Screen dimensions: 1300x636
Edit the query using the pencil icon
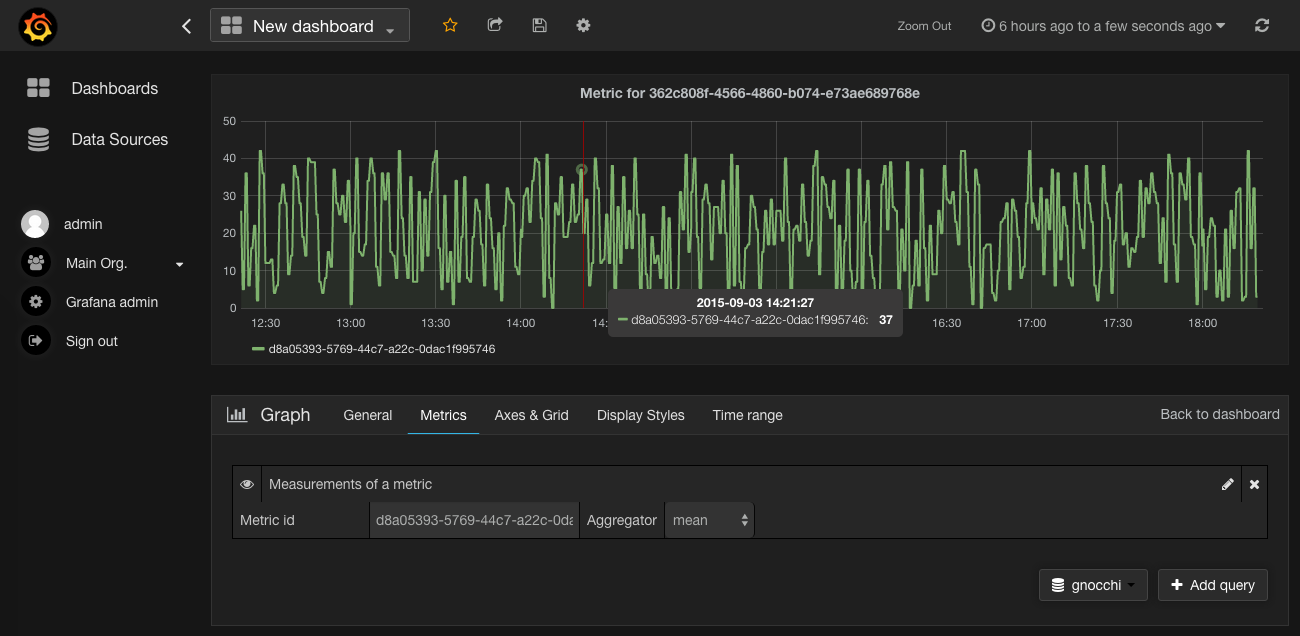[1228, 484]
